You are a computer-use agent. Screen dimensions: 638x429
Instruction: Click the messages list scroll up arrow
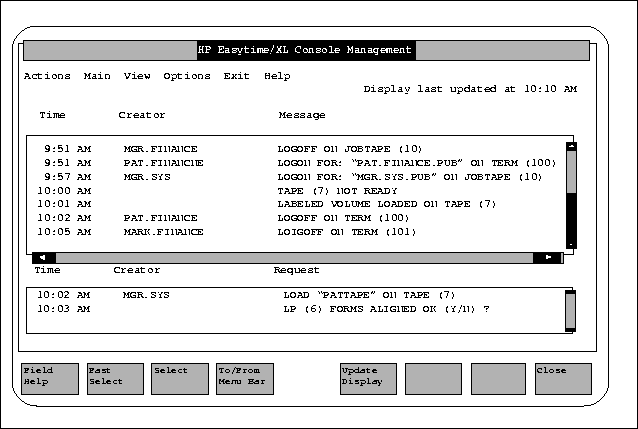pyautogui.click(x=571, y=146)
